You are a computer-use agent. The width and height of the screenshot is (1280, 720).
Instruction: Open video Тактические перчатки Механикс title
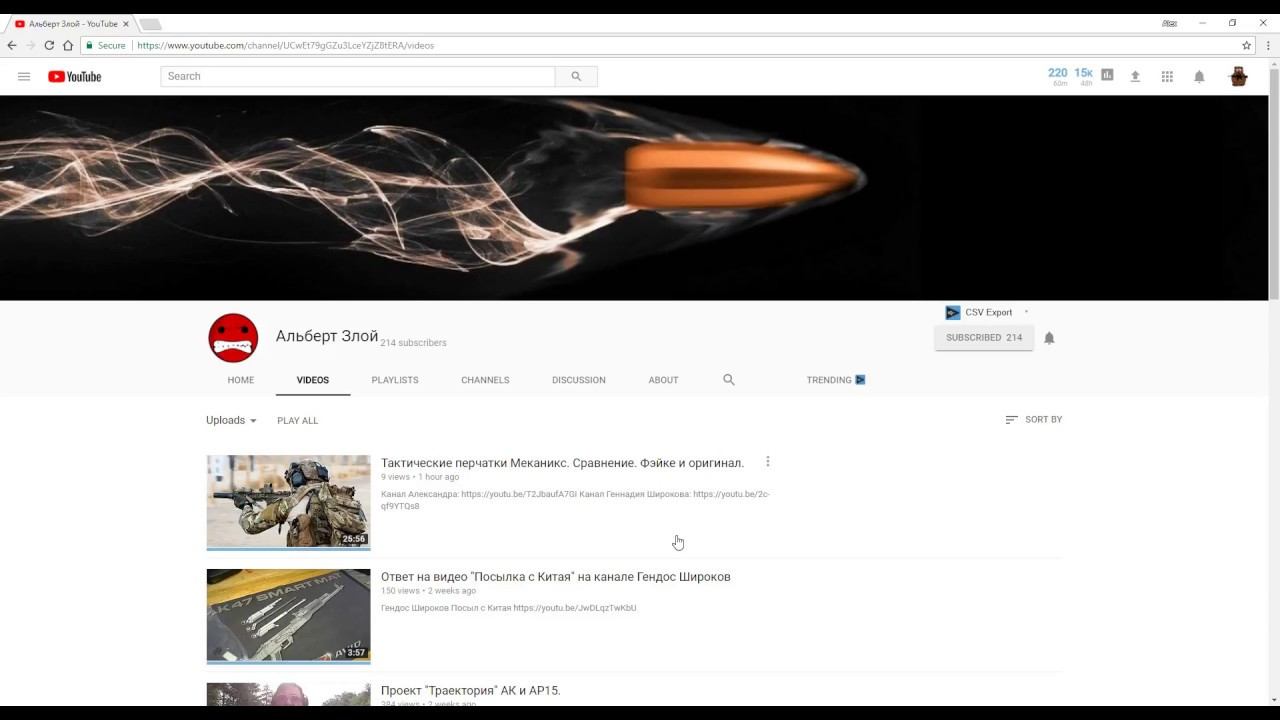pos(562,463)
